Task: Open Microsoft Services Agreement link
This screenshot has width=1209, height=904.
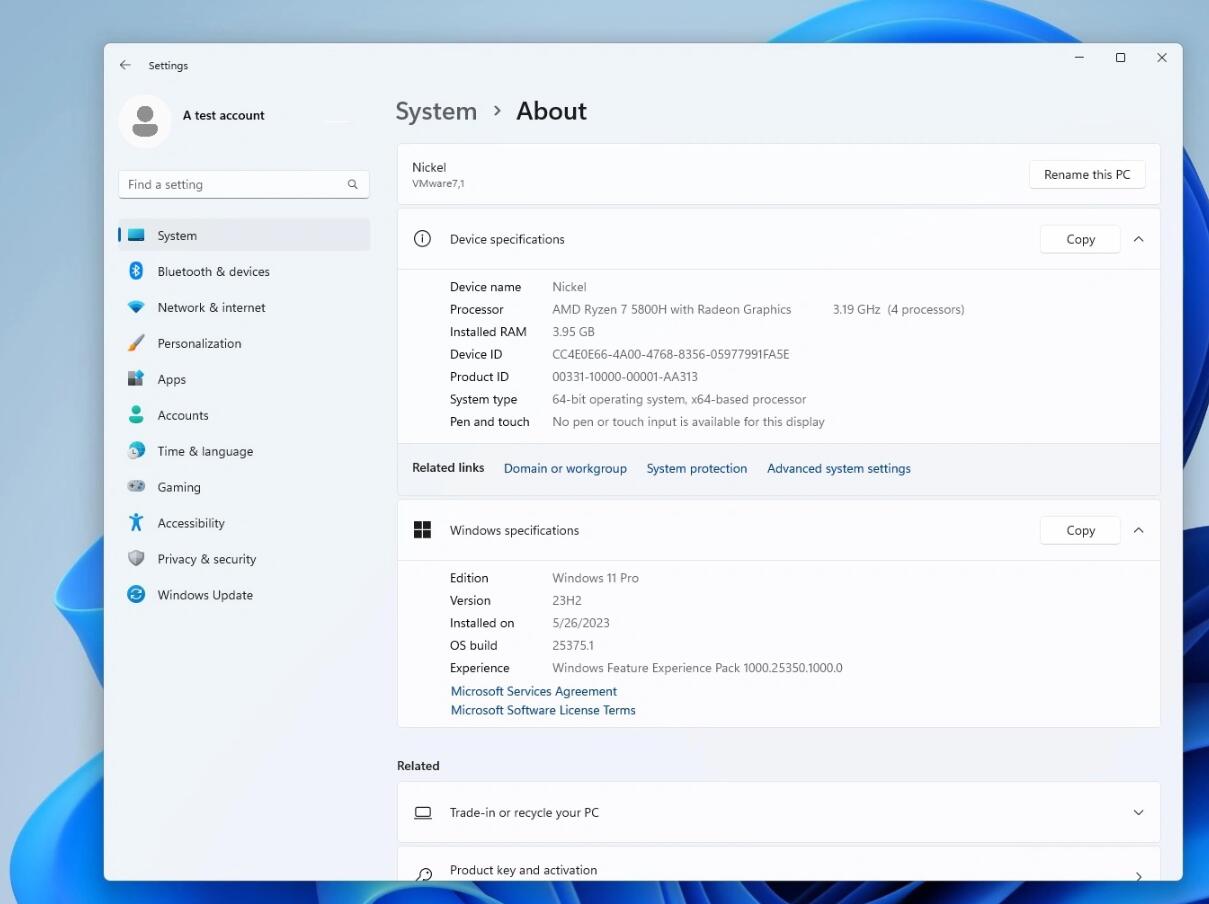Action: click(534, 691)
